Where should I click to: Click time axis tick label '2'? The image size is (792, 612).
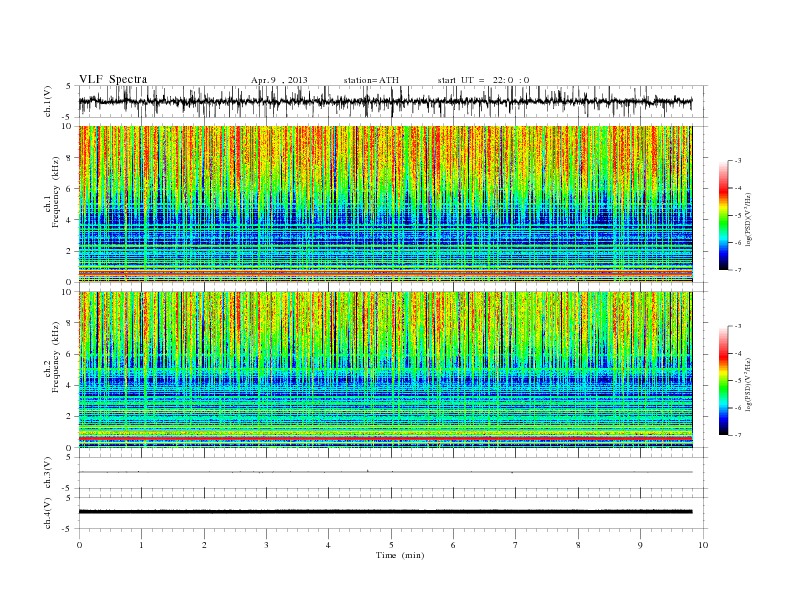coord(204,545)
